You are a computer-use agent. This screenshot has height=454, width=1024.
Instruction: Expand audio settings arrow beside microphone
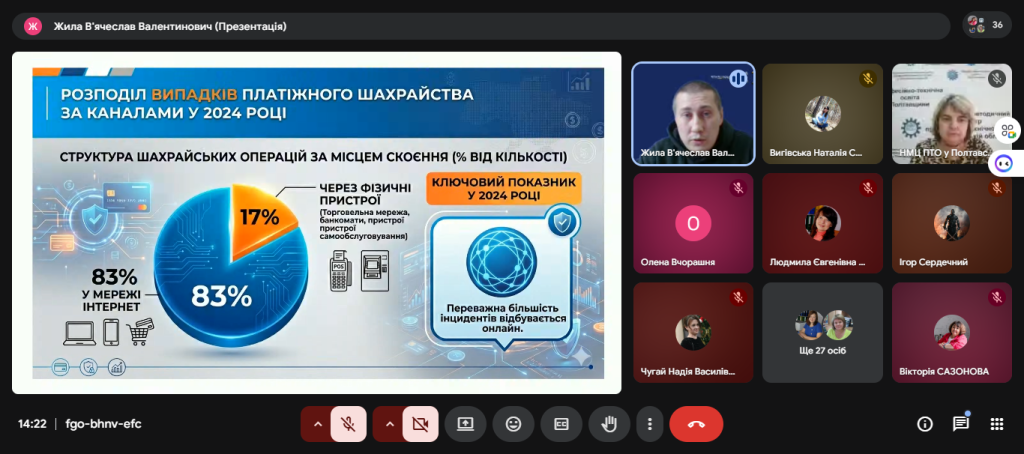click(x=318, y=424)
